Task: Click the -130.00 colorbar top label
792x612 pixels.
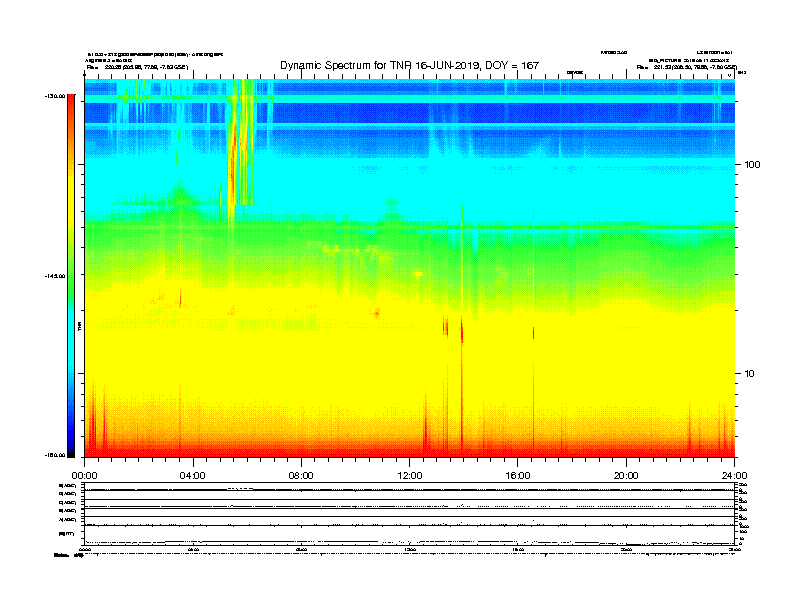Action: click(55, 95)
